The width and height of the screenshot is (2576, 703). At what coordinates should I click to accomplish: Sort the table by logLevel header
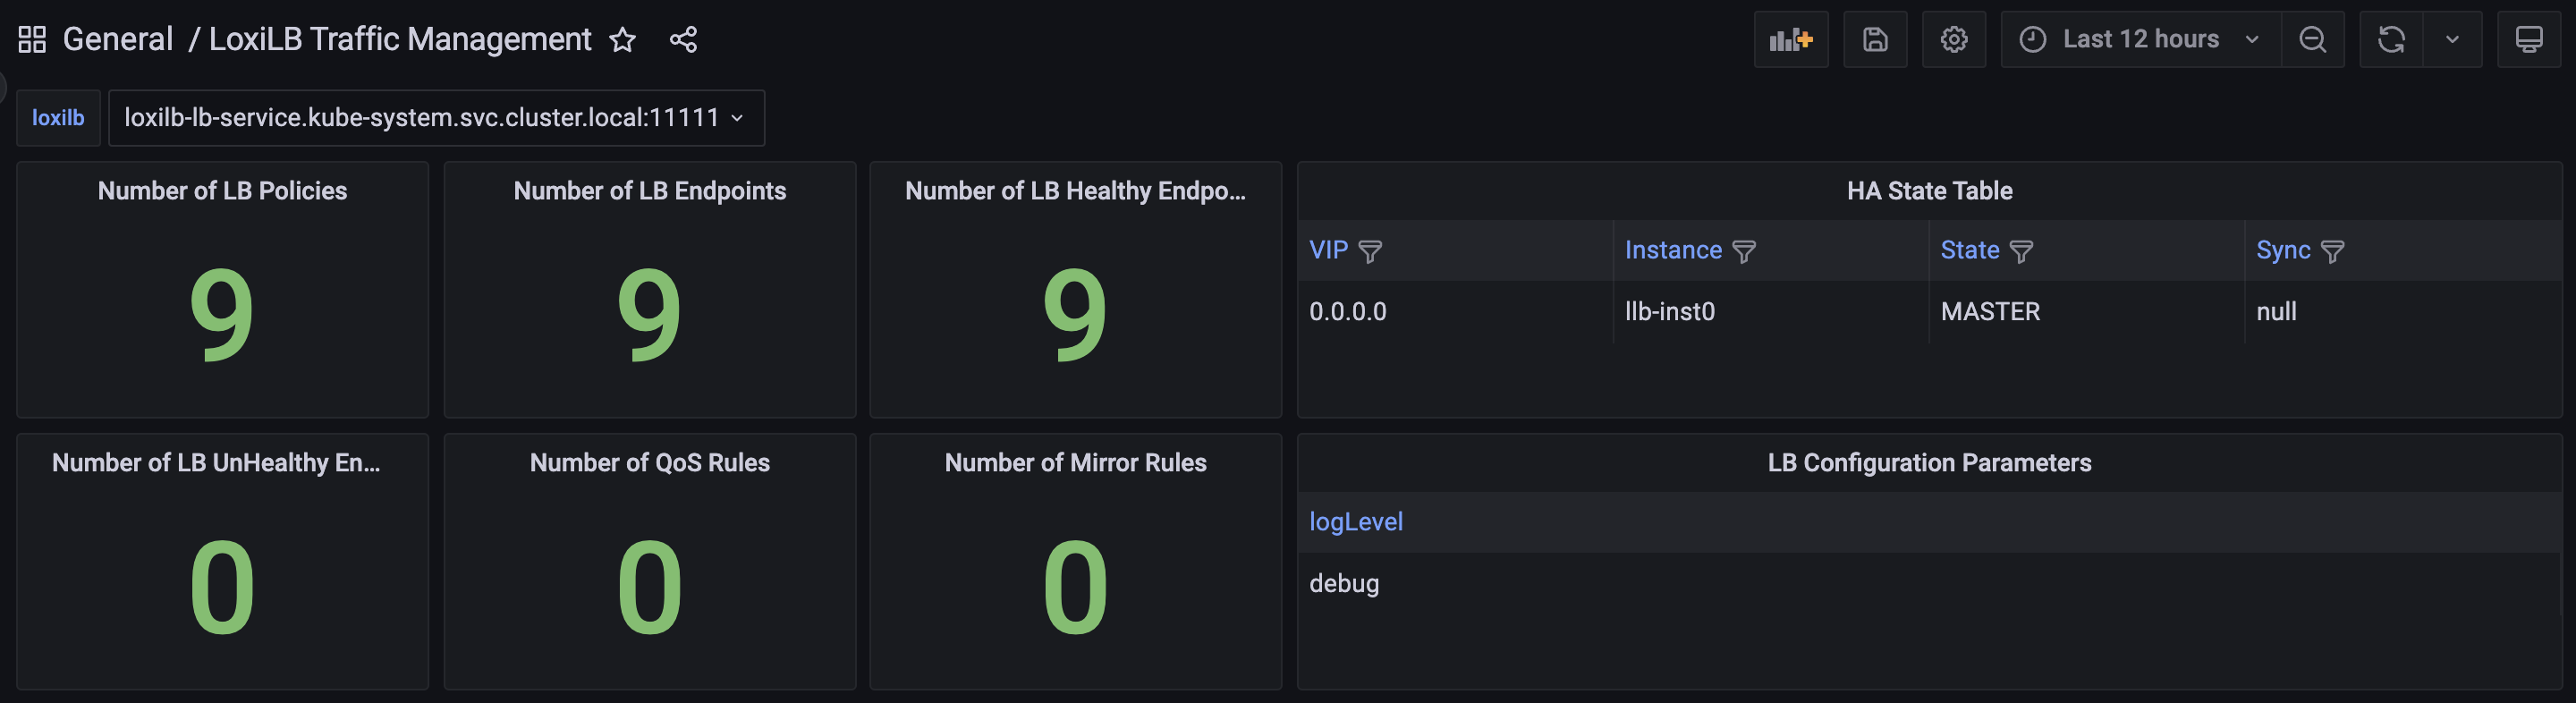(1356, 522)
